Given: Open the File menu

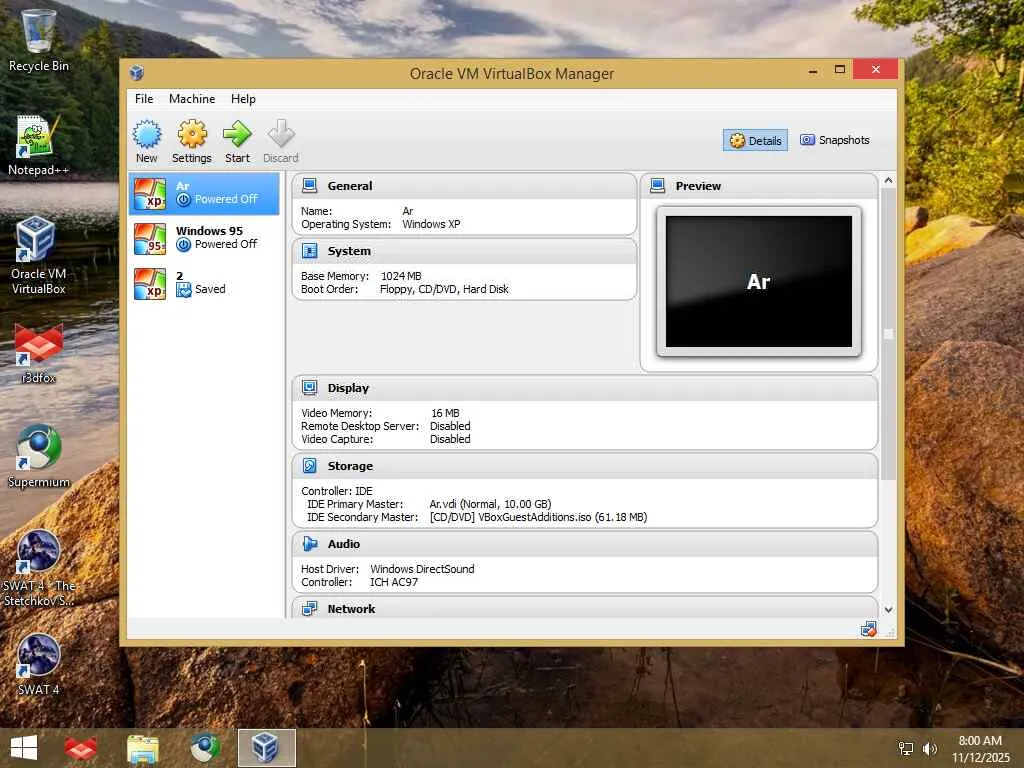Looking at the screenshot, I should point(144,99).
